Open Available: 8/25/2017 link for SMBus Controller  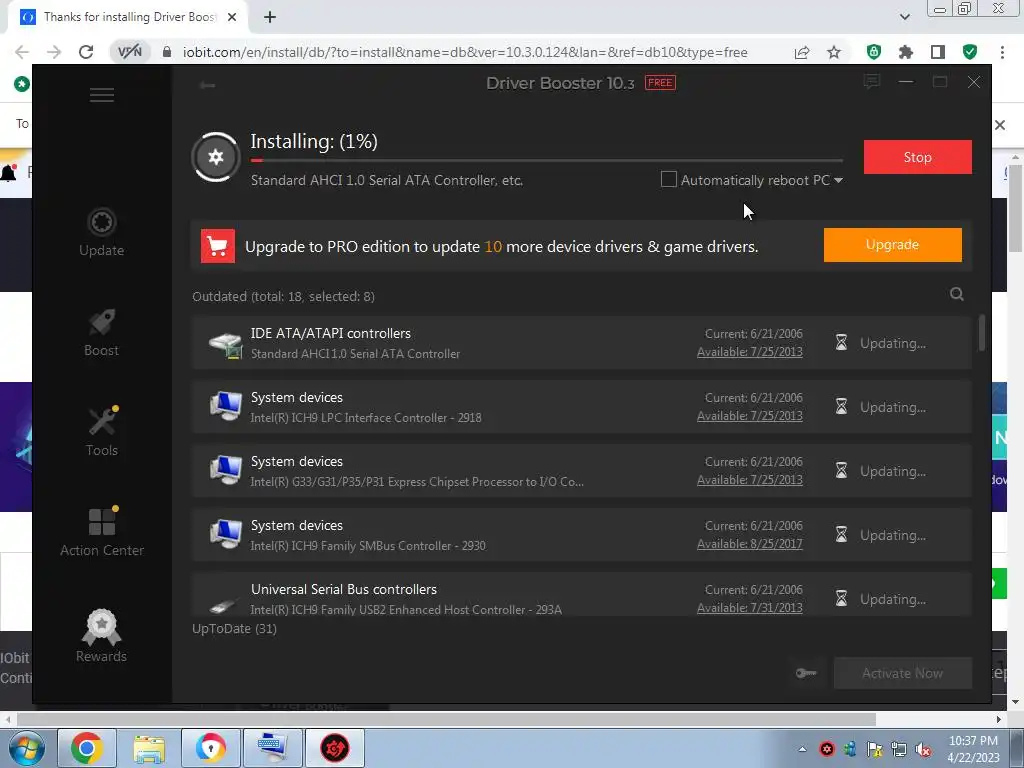pos(750,544)
